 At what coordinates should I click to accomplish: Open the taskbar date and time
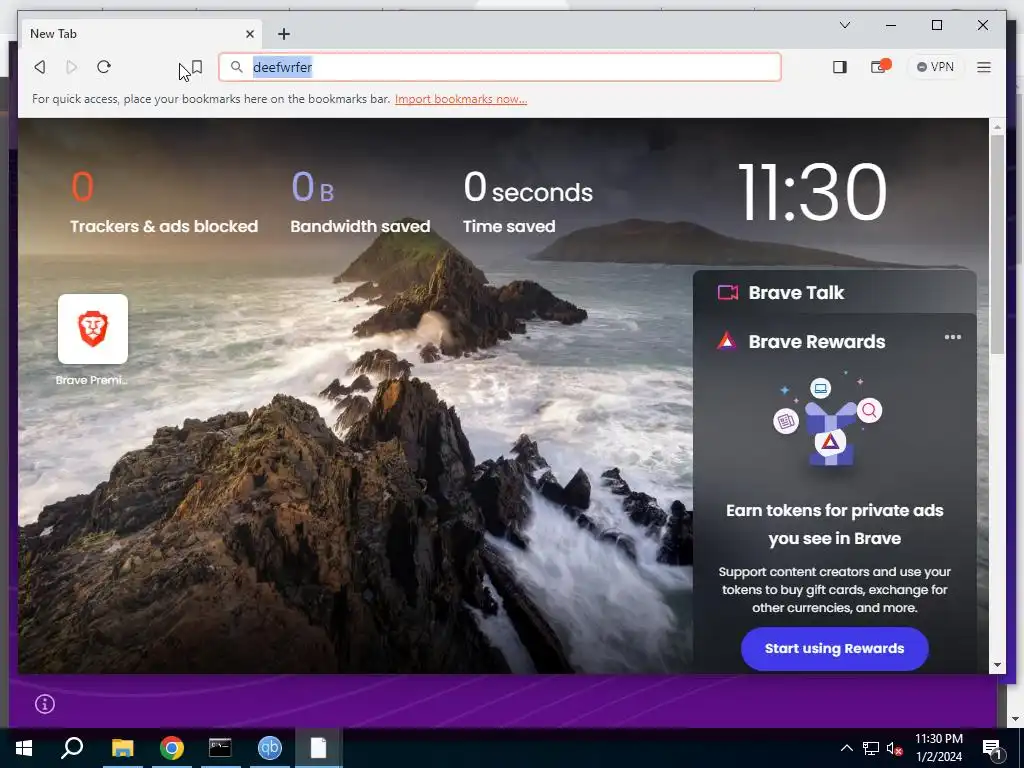point(938,748)
